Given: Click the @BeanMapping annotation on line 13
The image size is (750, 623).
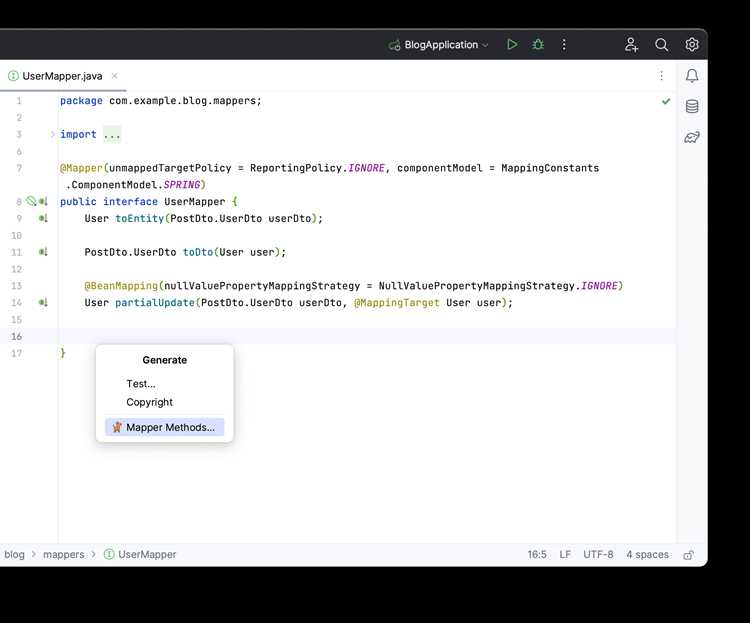Looking at the screenshot, I should [x=121, y=286].
